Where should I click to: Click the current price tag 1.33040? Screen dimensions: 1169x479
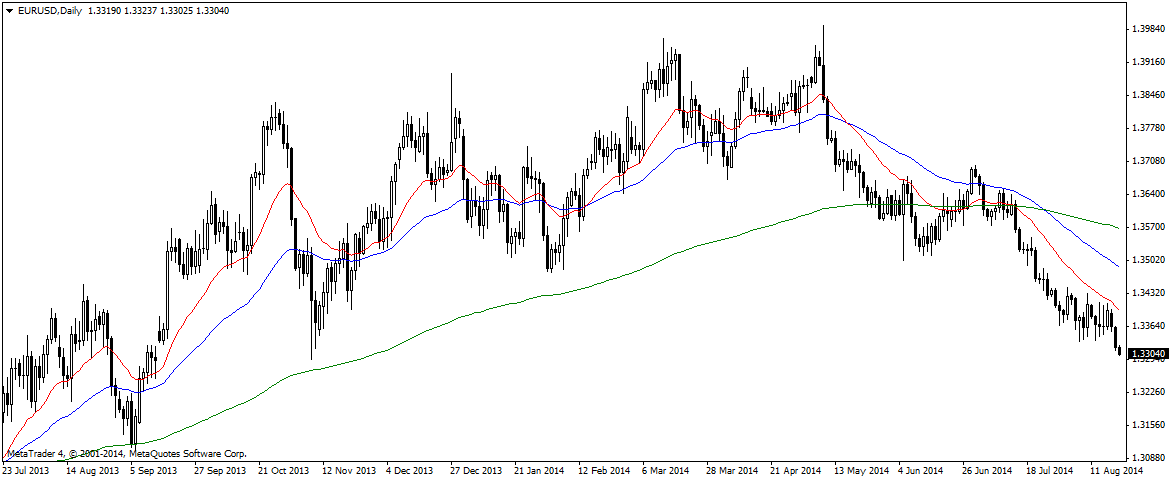(x=1146, y=353)
